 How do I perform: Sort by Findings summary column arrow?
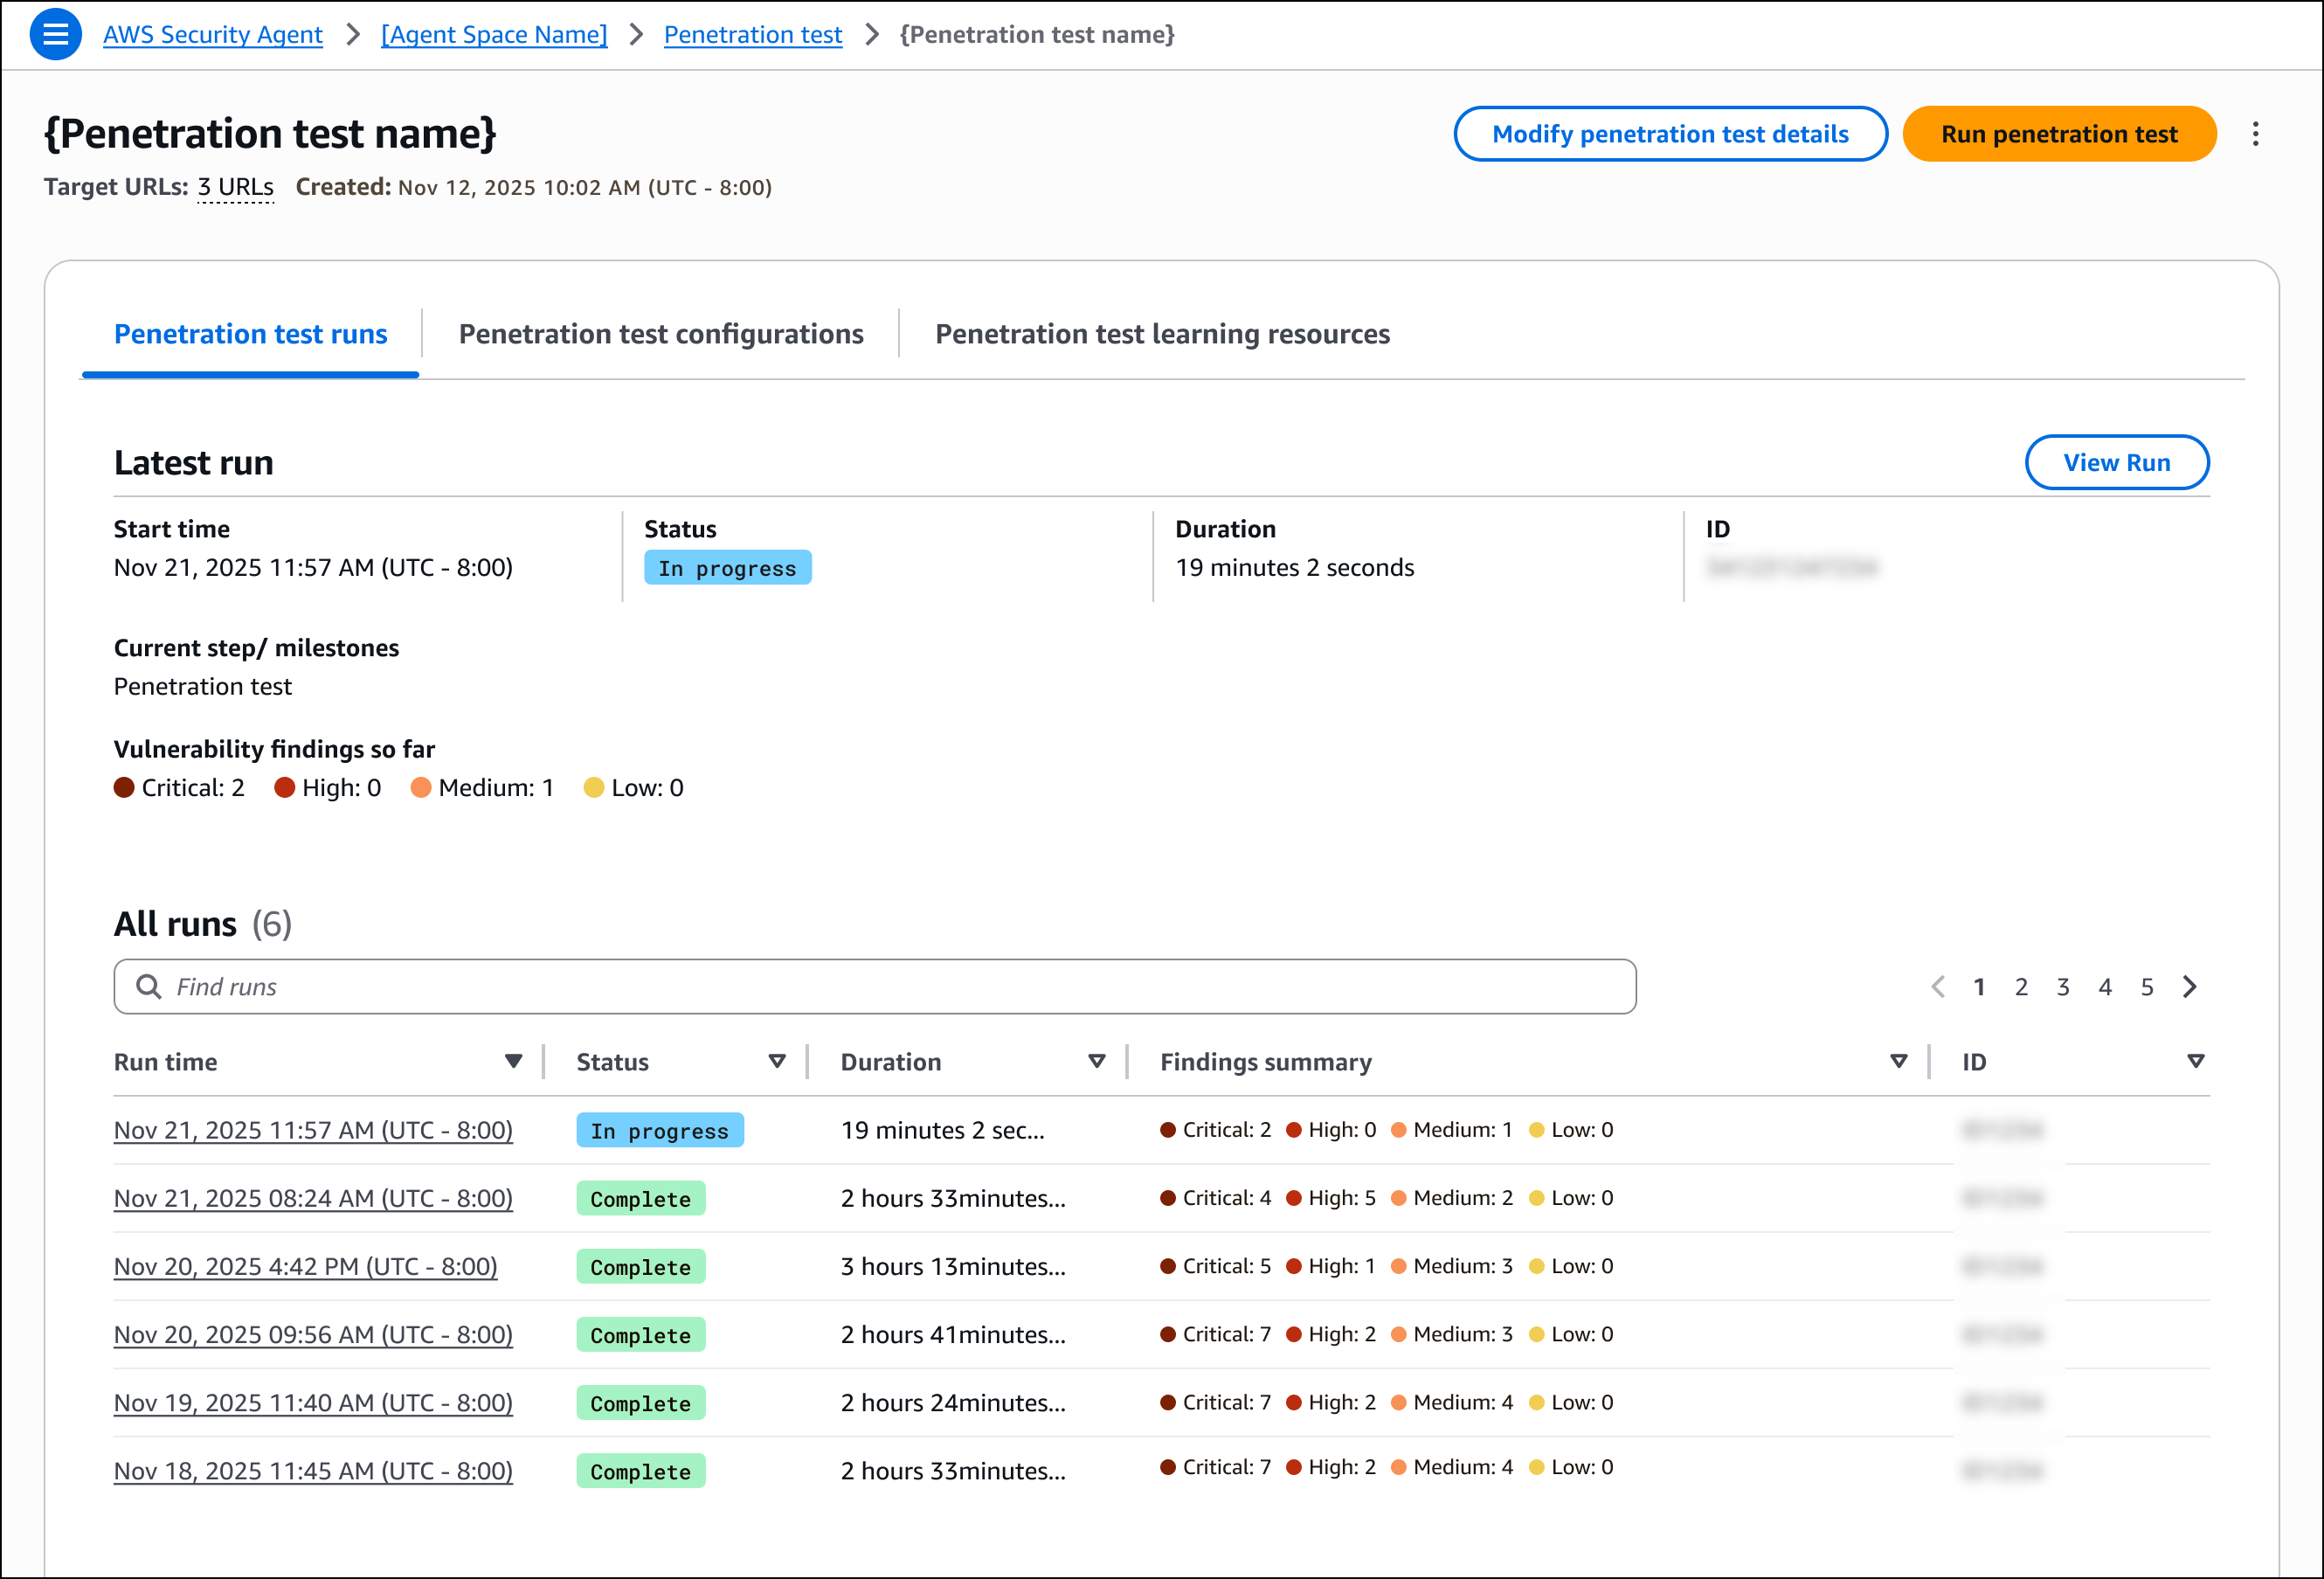(x=1899, y=1061)
